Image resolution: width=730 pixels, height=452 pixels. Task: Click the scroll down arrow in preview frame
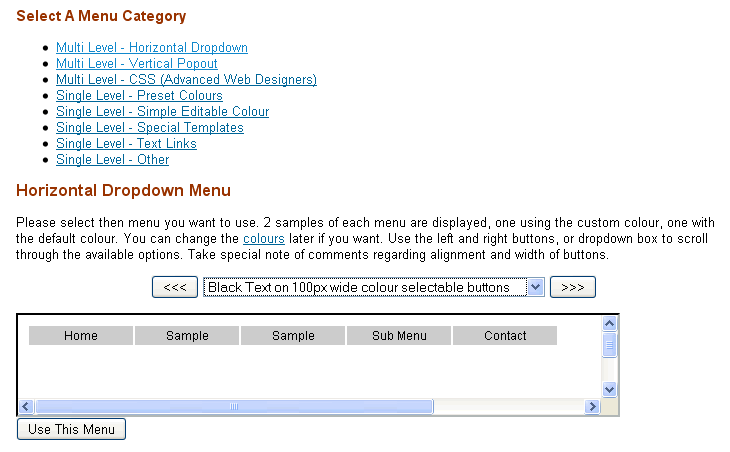609,389
